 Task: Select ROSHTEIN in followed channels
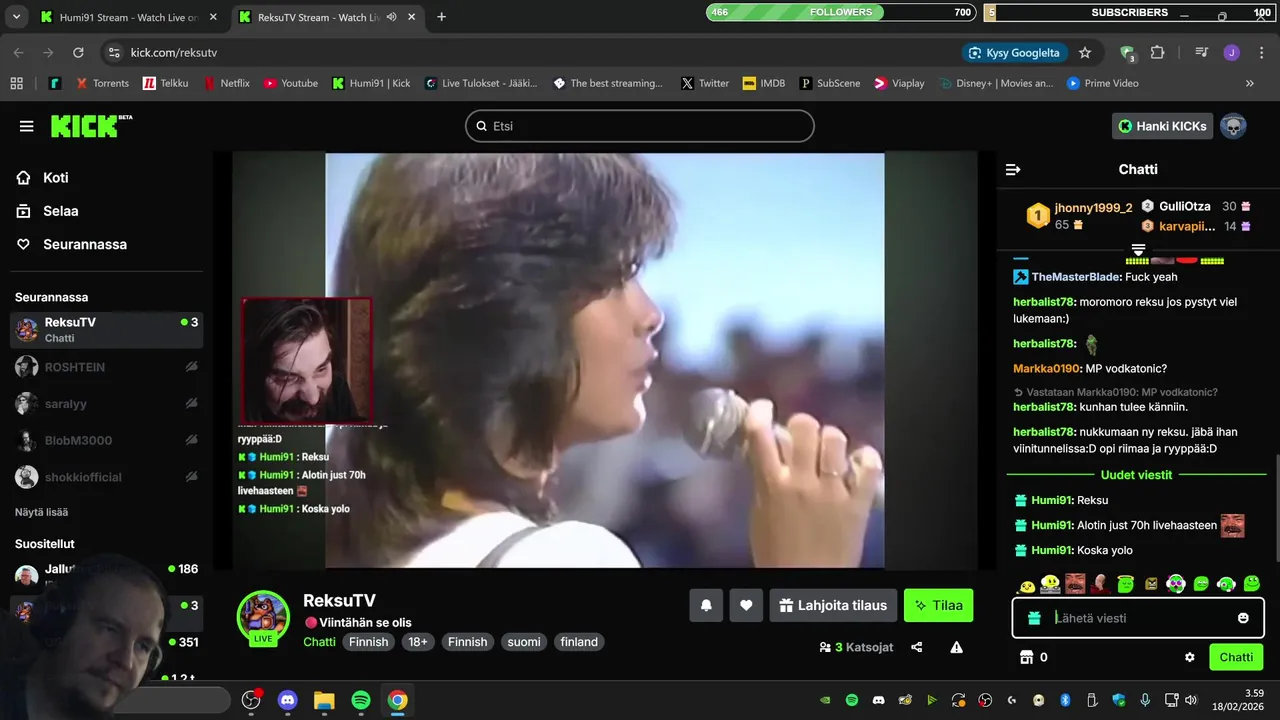(x=106, y=367)
